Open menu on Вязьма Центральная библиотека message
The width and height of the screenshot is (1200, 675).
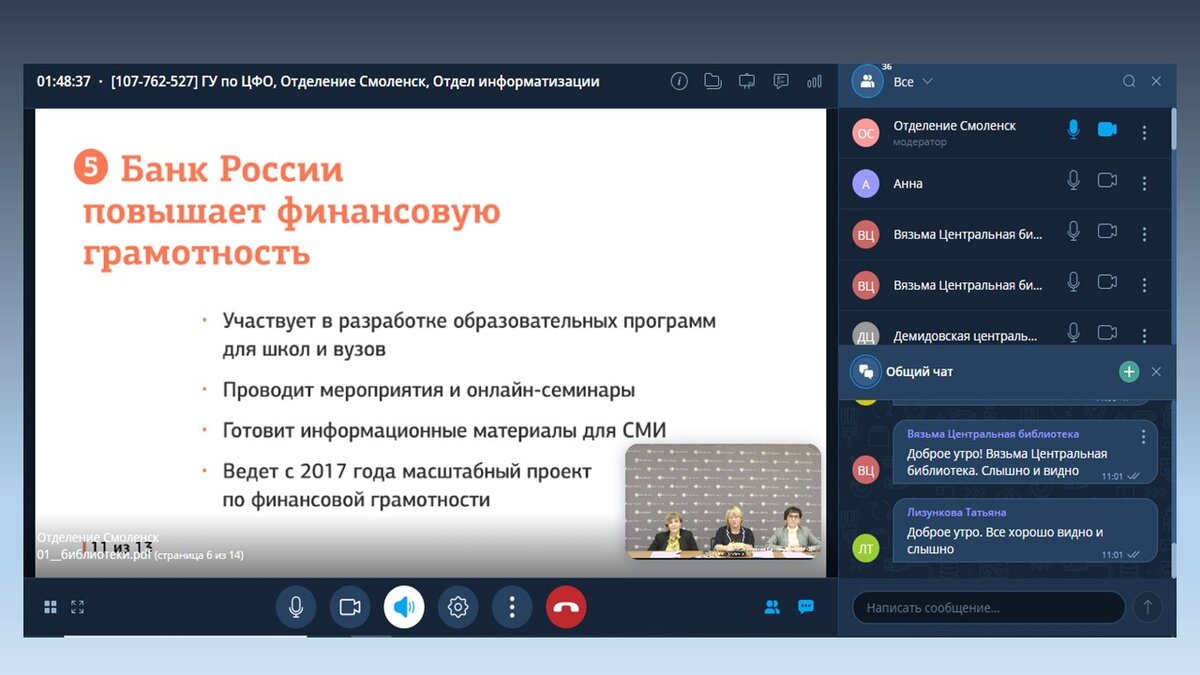[1144, 436]
